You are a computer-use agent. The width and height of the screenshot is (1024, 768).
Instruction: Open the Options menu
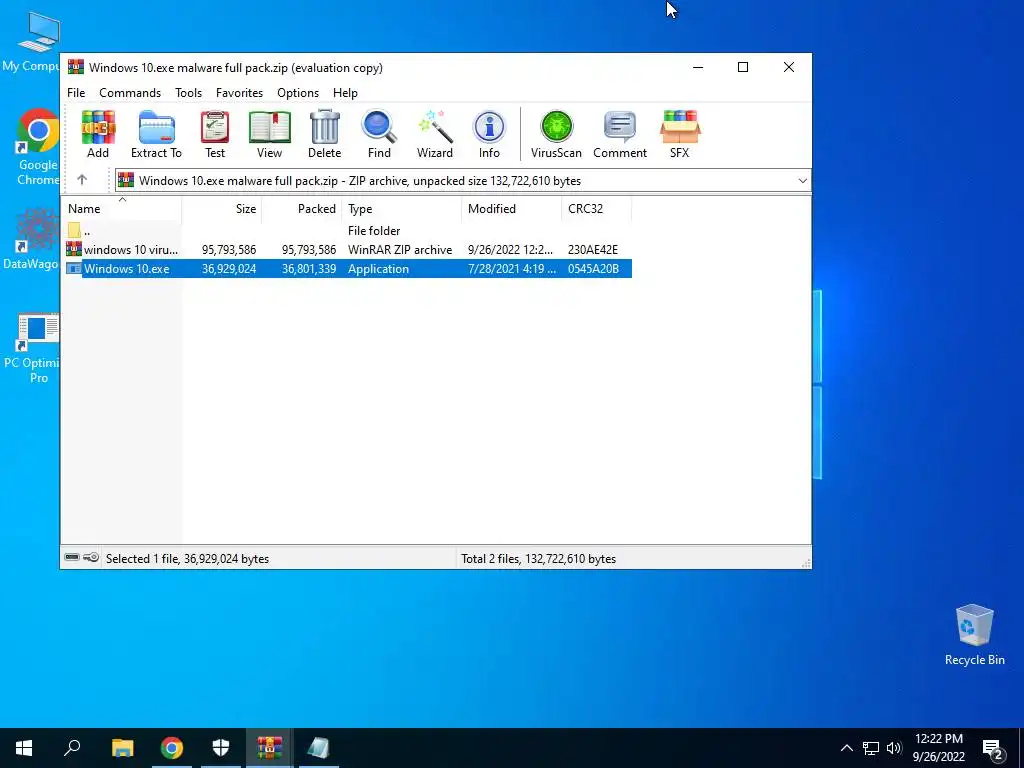point(298,93)
